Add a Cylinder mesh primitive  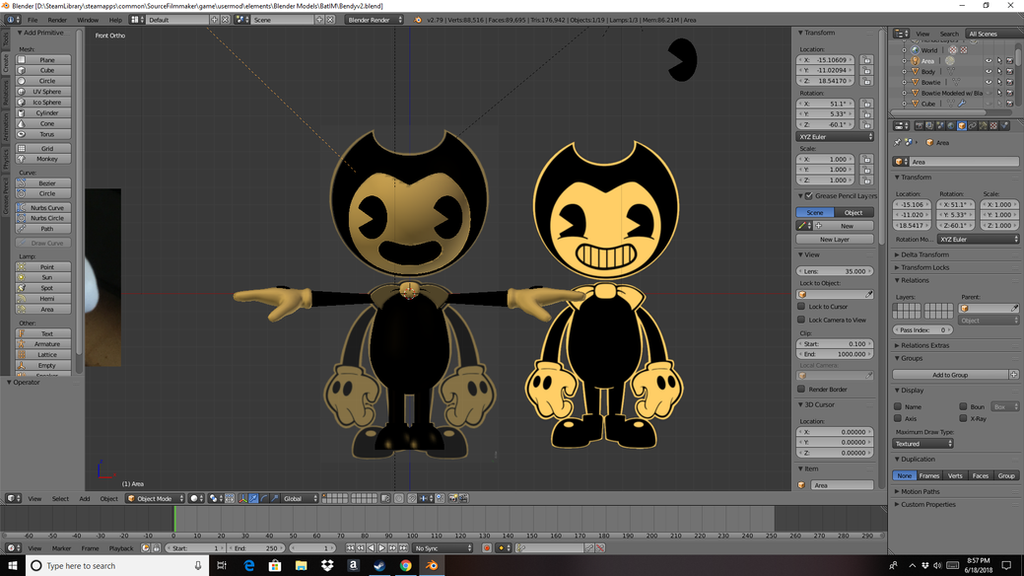[43, 113]
